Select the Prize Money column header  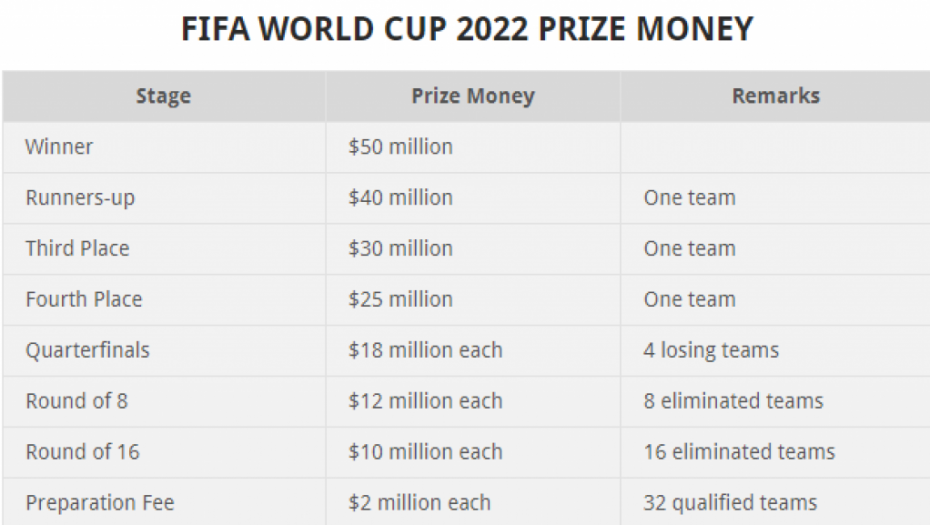(x=473, y=96)
